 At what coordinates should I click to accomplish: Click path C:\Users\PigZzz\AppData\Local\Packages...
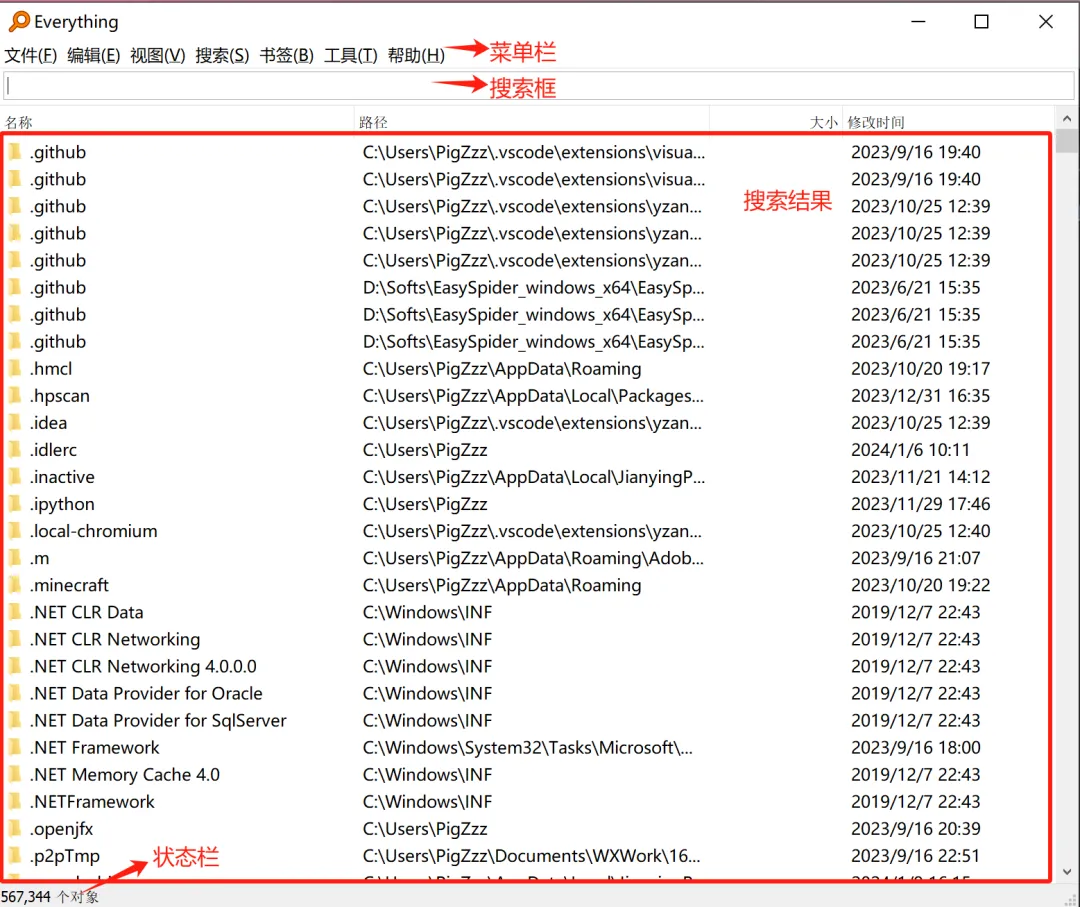point(533,396)
